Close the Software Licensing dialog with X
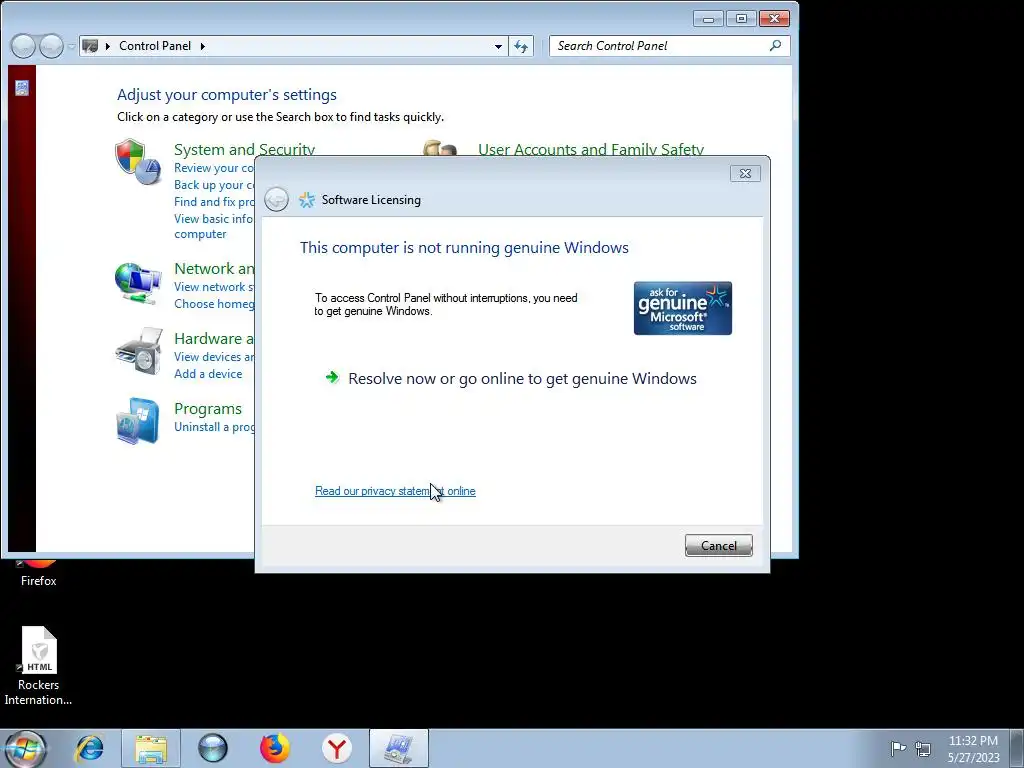Screen dimensions: 1024x768 pos(745,173)
